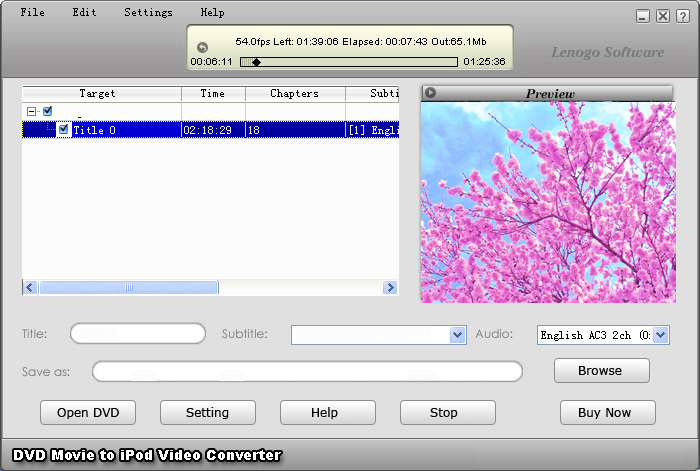This screenshot has height=471, width=700.
Task: Open the Audio track dropdown
Action: pos(661,335)
